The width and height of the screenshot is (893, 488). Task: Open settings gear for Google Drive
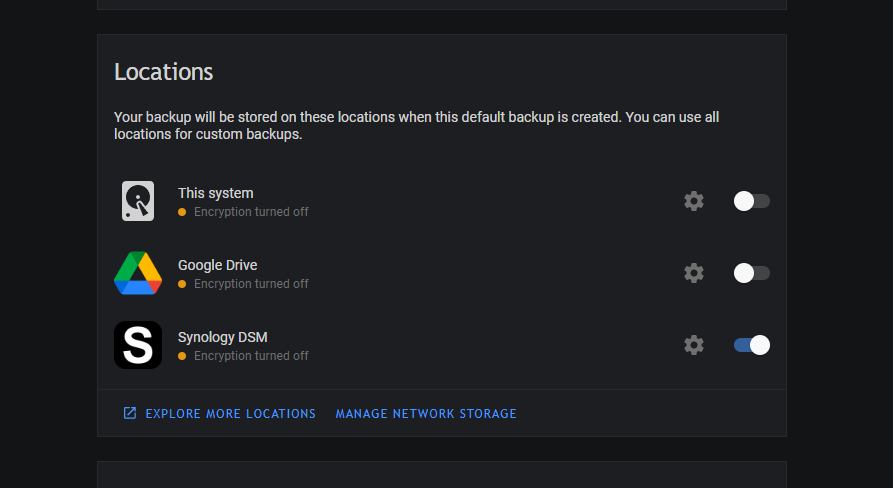(694, 273)
